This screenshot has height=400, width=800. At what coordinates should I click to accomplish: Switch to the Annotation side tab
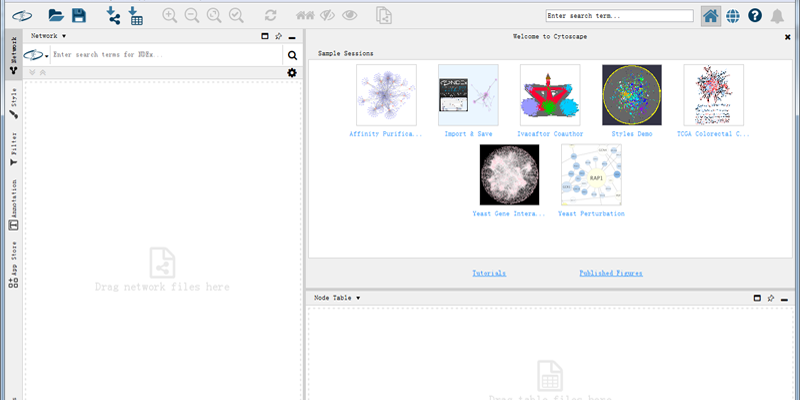tap(14, 204)
